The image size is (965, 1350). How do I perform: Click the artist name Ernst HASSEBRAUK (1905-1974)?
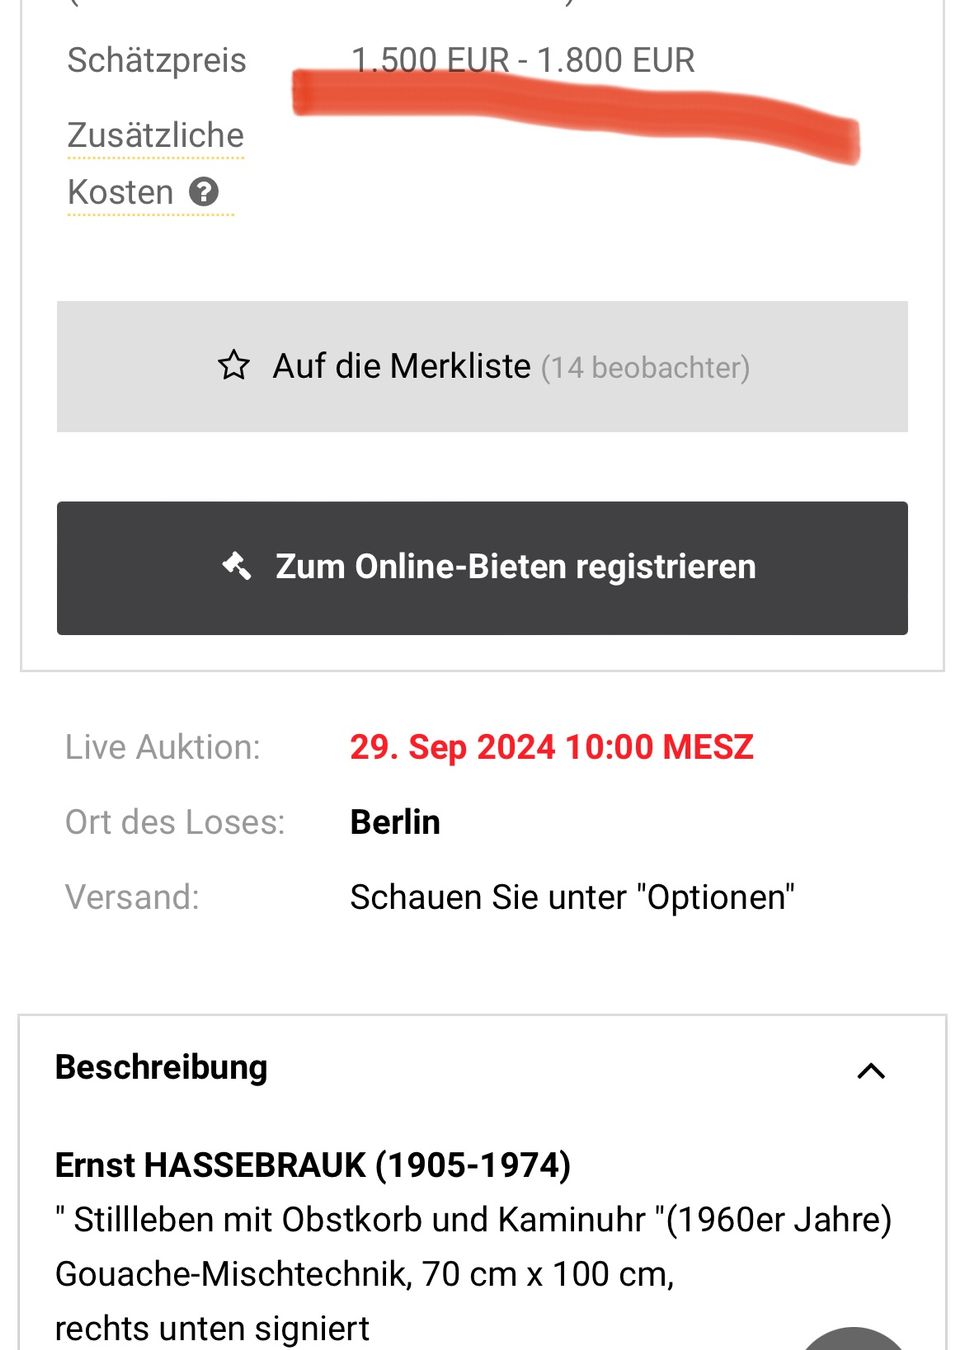(313, 1165)
